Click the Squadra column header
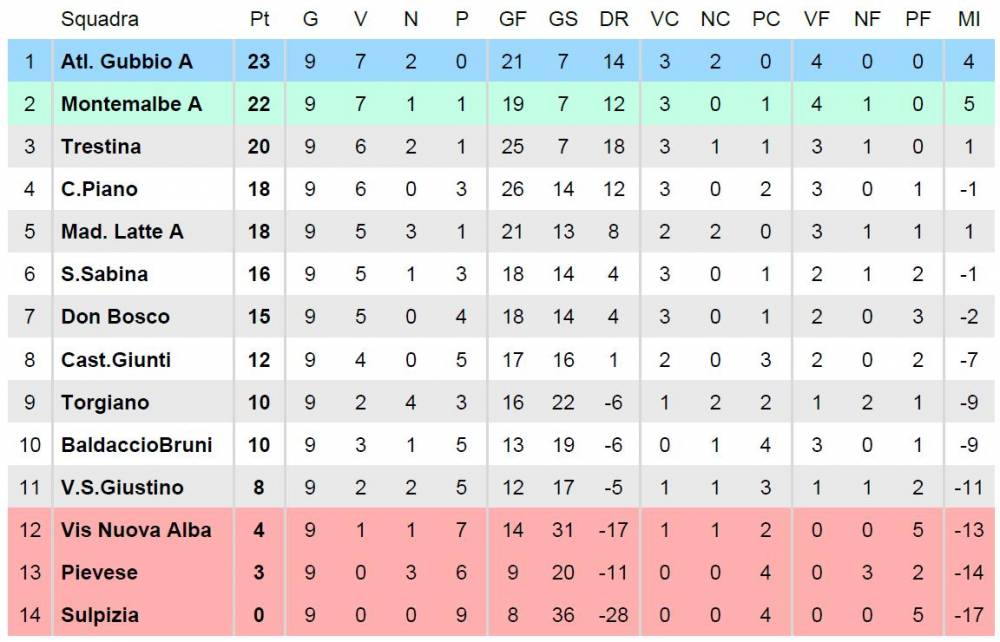Image resolution: width=1000 pixels, height=642 pixels. click(x=99, y=19)
